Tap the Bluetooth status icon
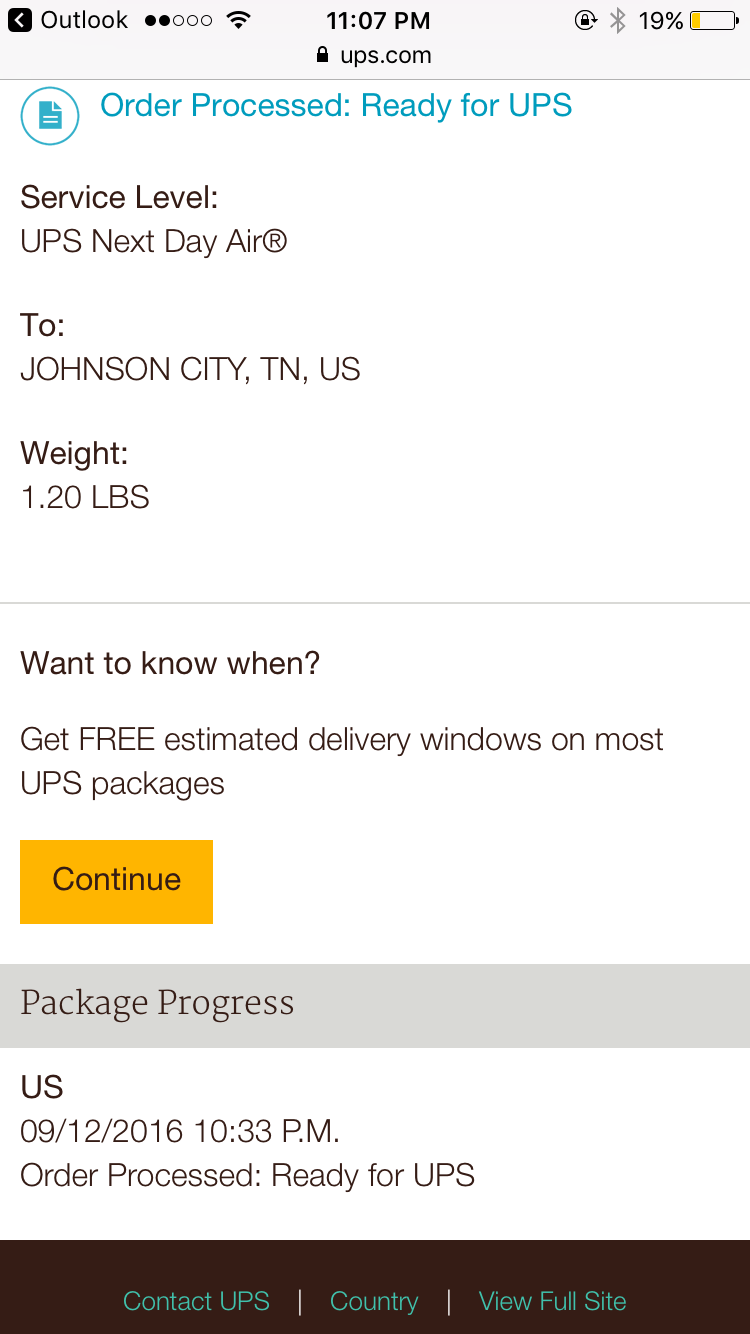Screen dimensions: 750x1334 pyautogui.click(x=618, y=20)
